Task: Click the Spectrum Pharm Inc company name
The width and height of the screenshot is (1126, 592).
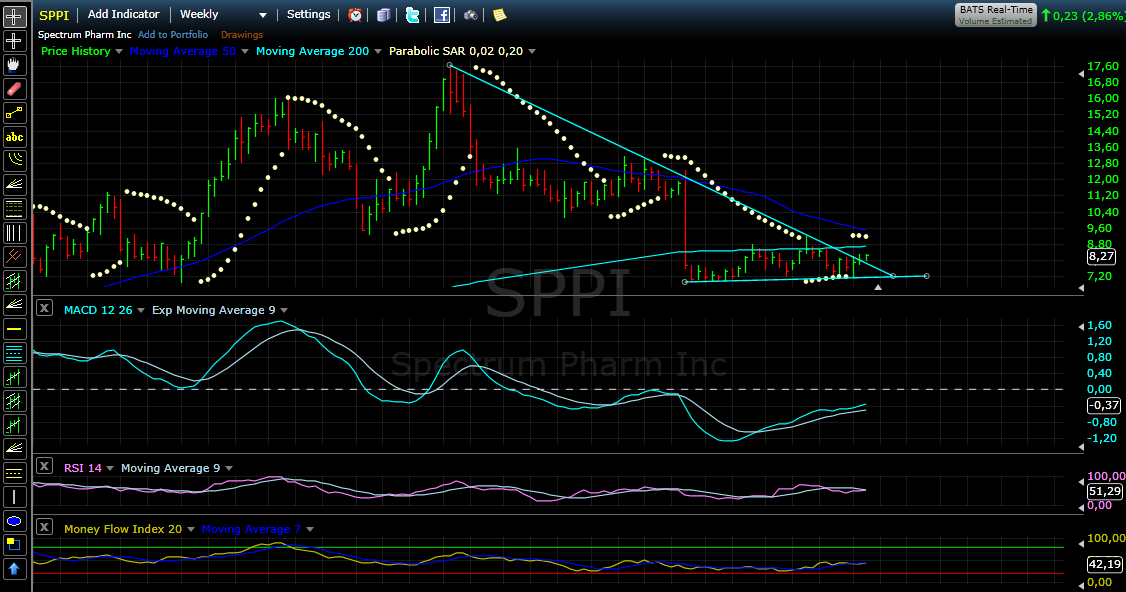Action: click(x=85, y=34)
